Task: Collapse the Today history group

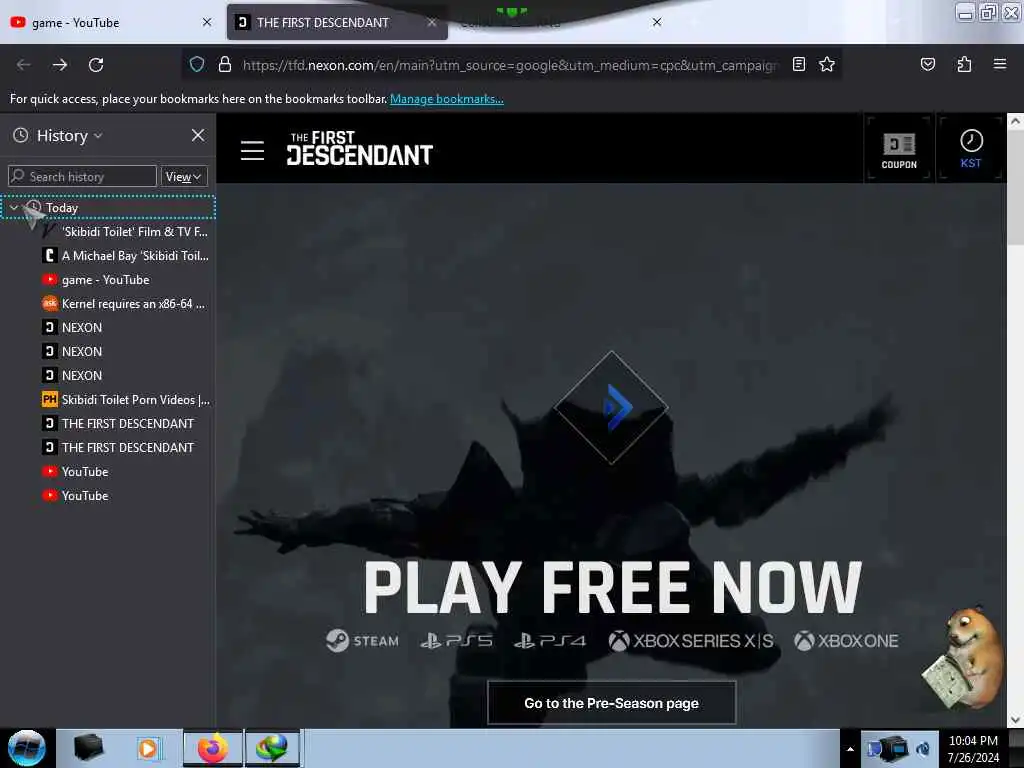Action: (13, 207)
